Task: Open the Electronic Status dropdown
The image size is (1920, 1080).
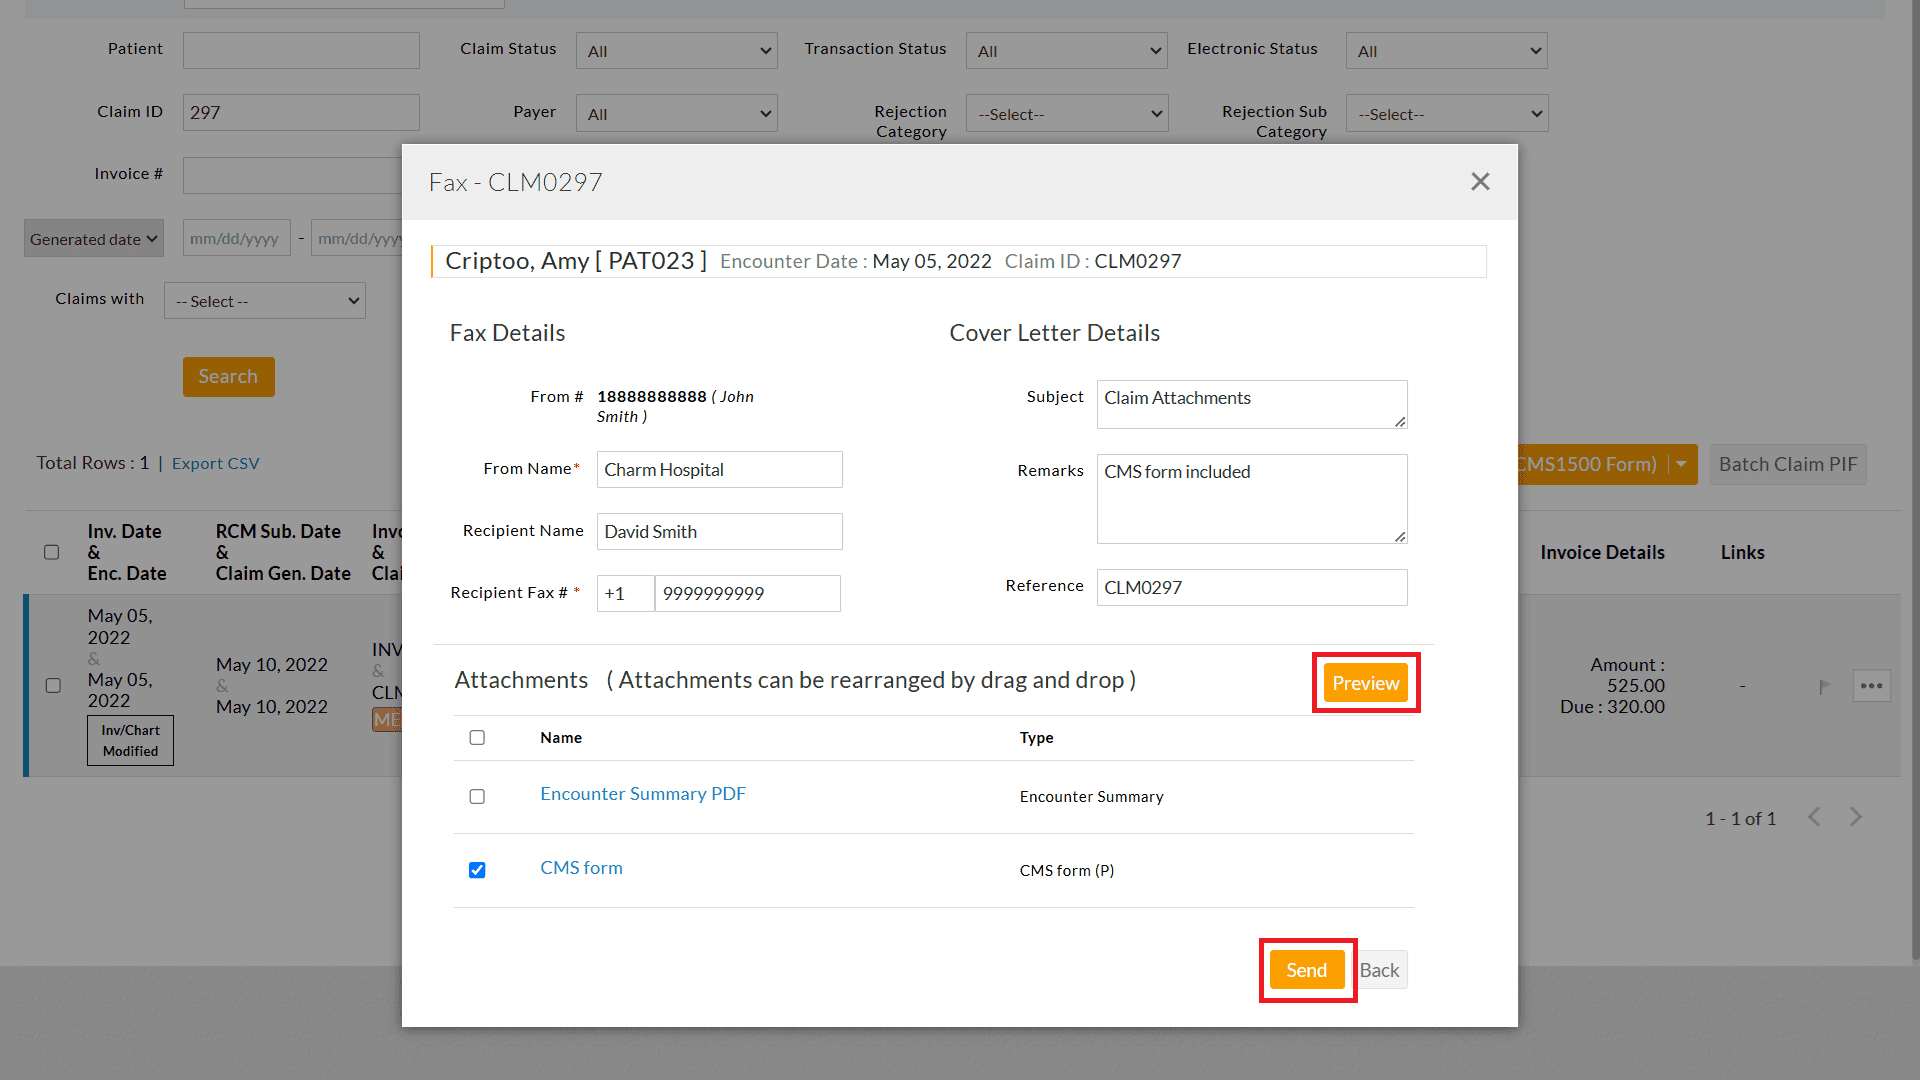Action: tap(1446, 51)
